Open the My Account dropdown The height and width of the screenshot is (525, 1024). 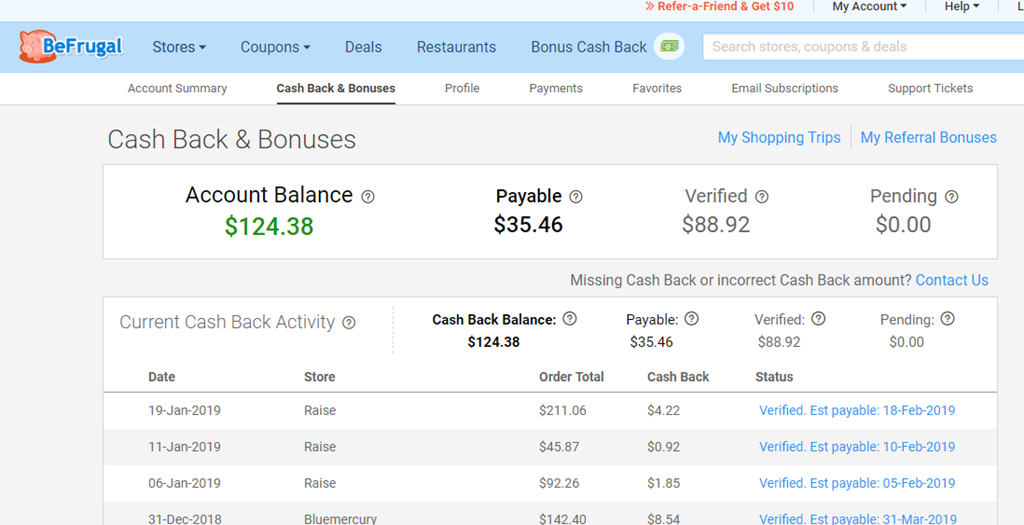point(869,7)
